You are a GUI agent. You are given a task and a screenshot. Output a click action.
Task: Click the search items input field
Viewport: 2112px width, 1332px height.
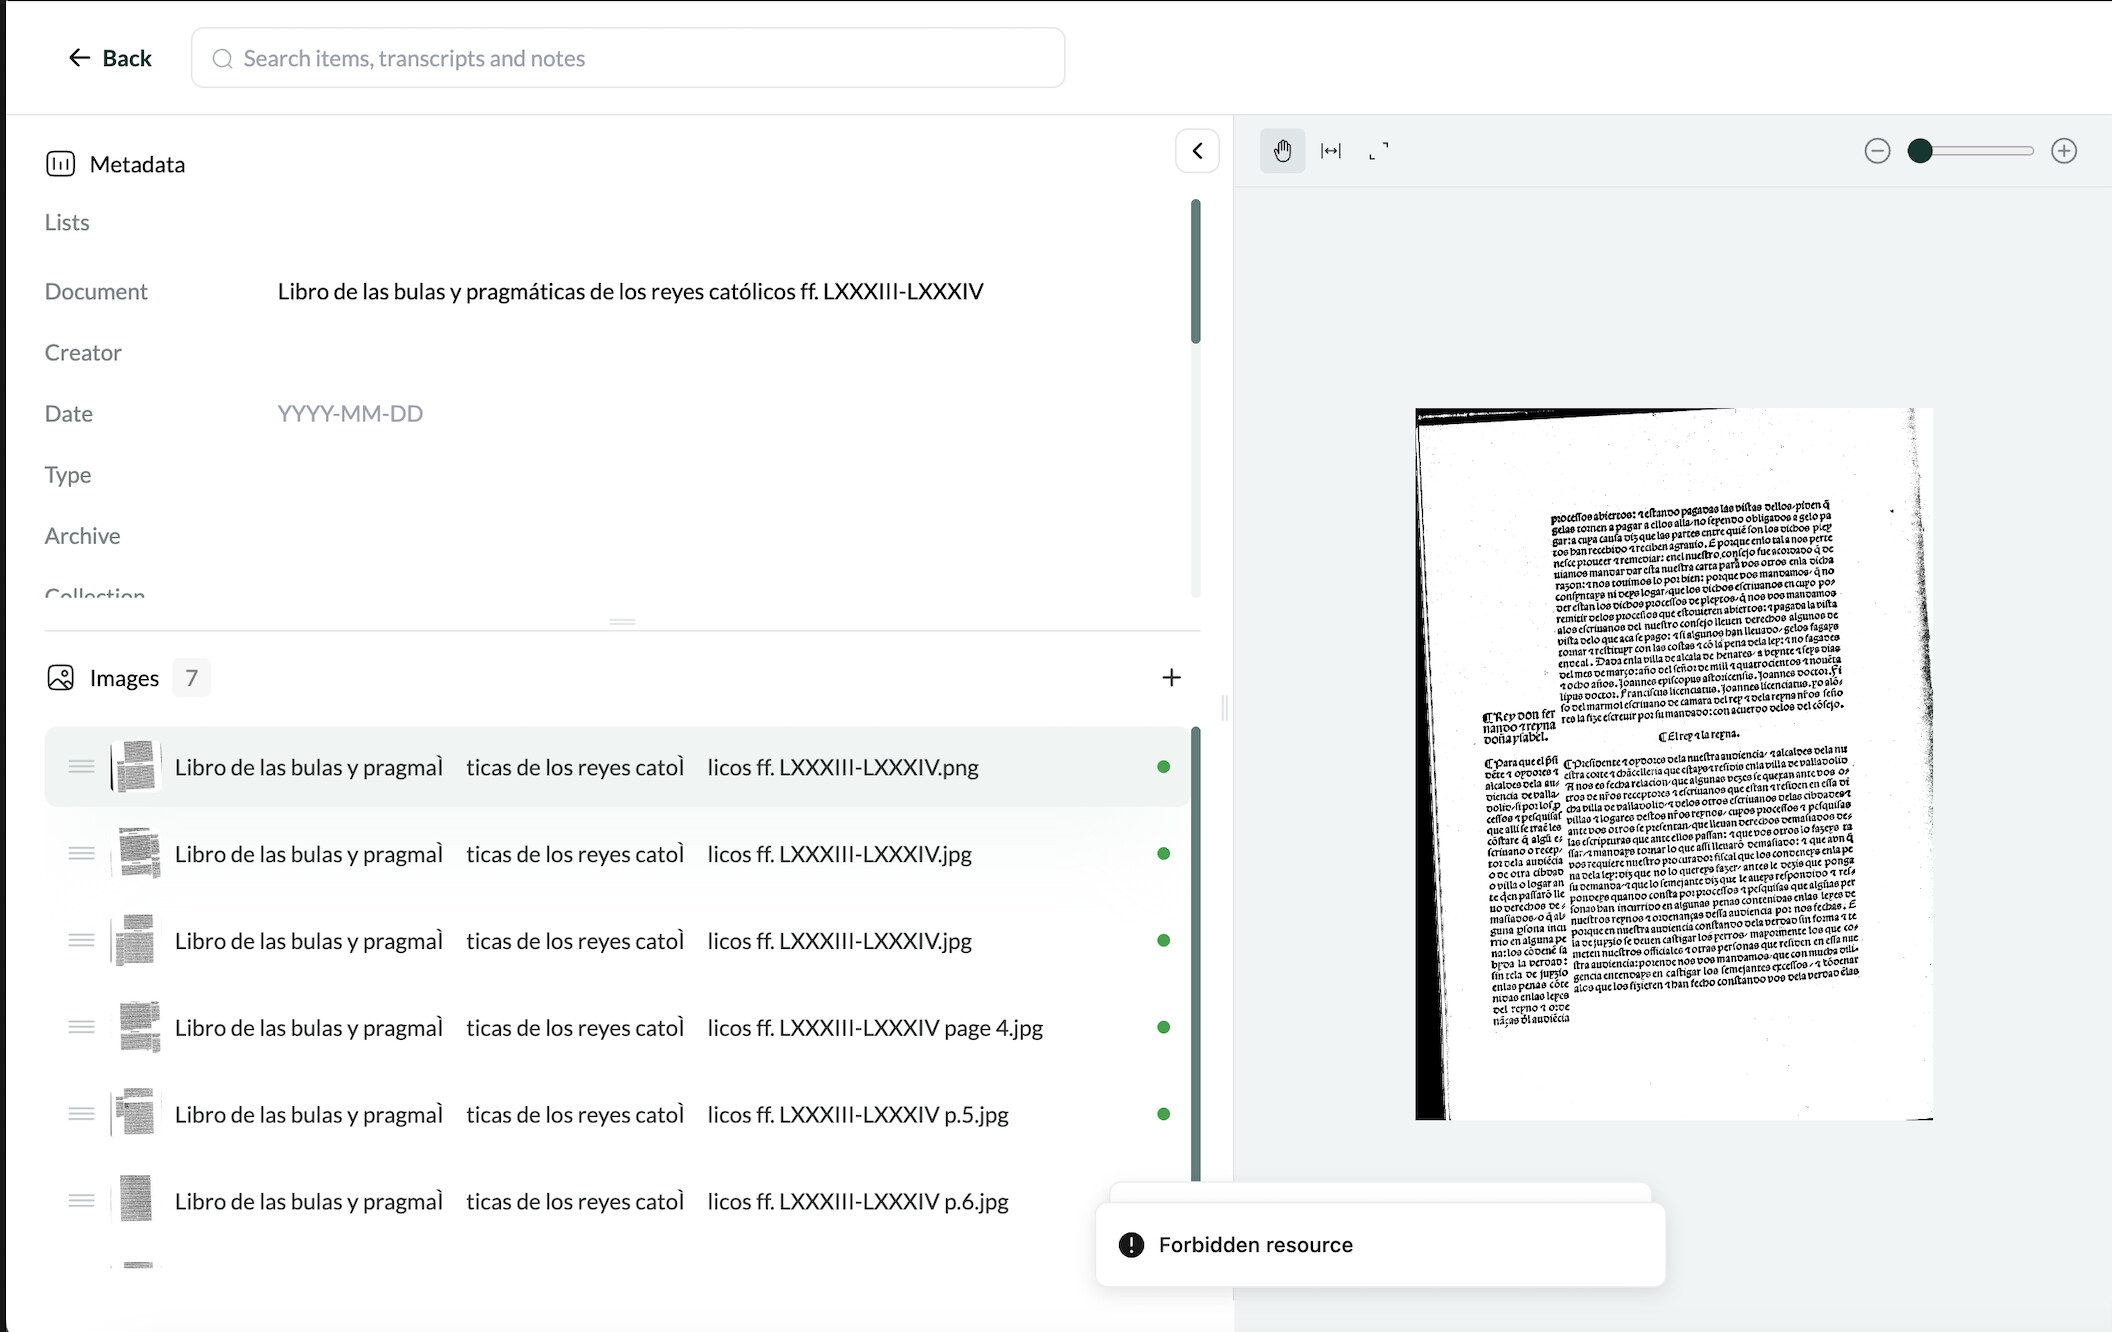coord(628,58)
